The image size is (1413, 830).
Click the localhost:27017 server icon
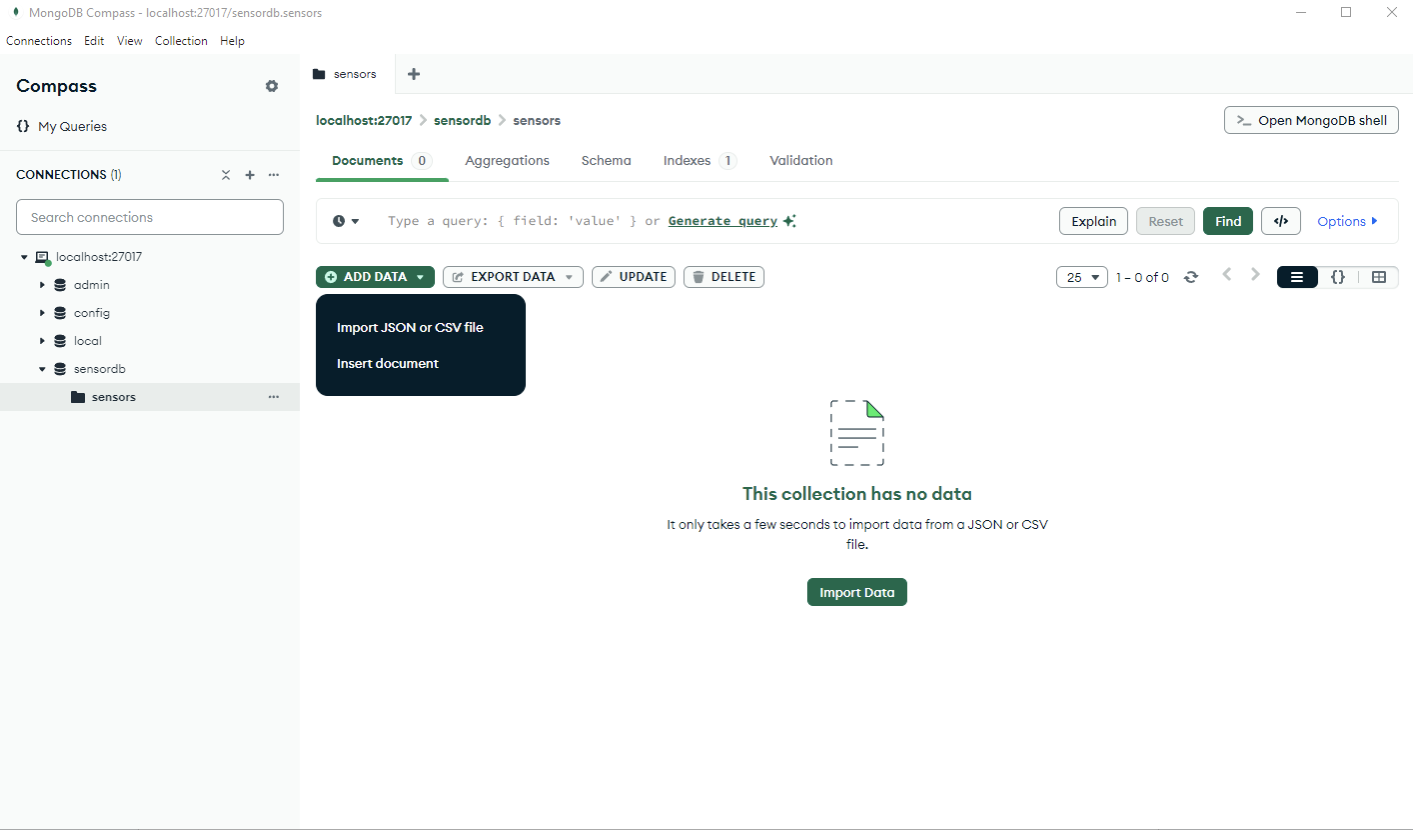[42, 257]
